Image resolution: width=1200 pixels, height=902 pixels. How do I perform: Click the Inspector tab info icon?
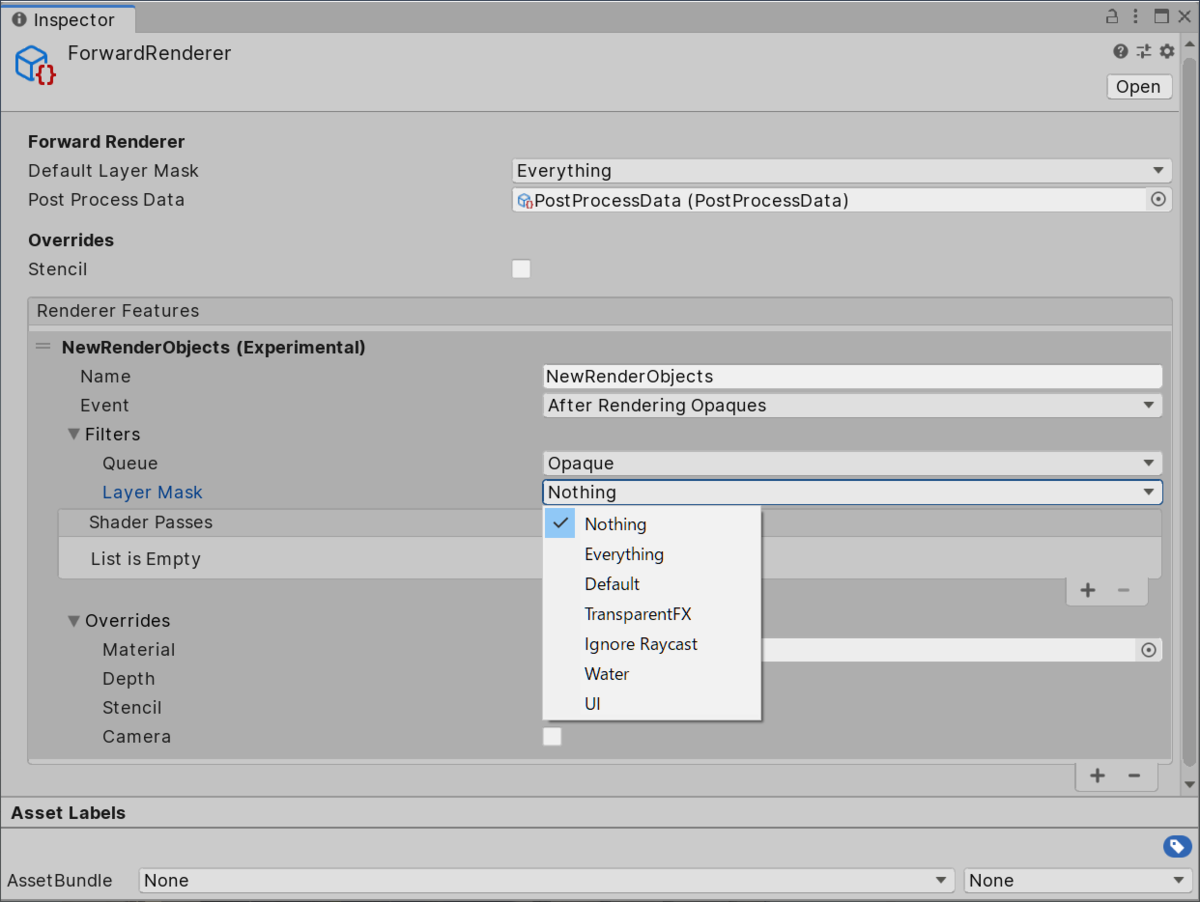point(19,20)
